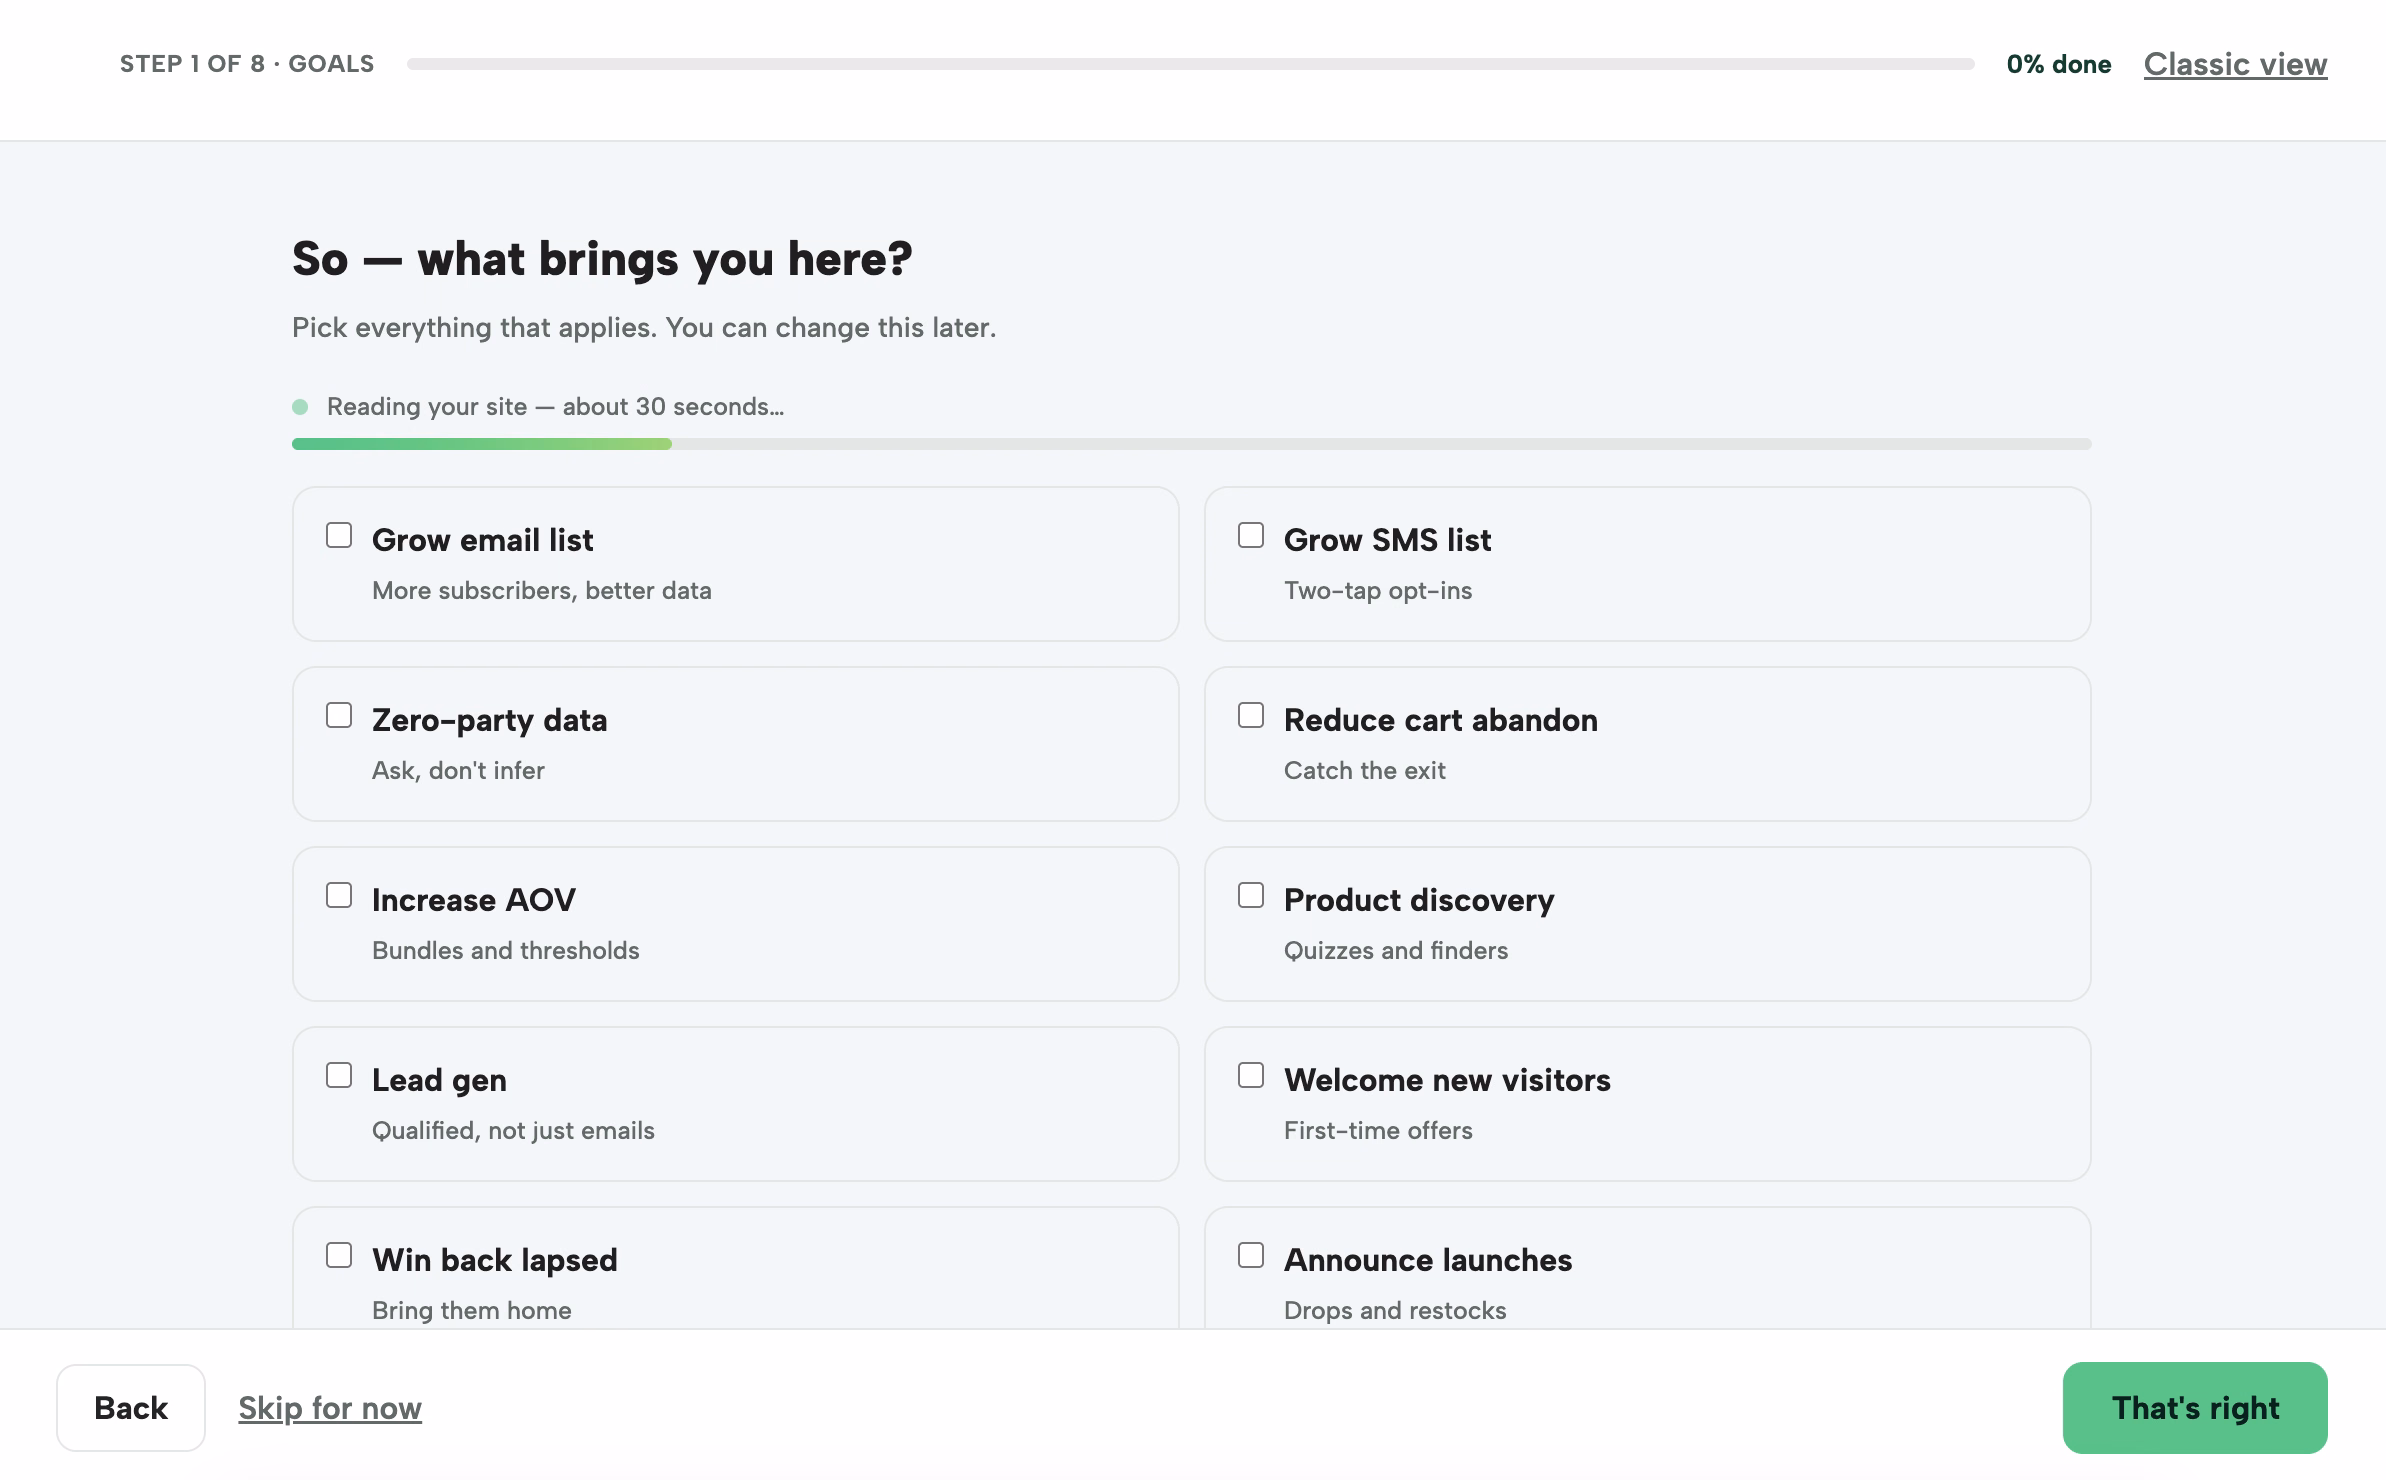
Task: Click the 'STEP 1 OF 8 · GOALS' label
Action: tap(247, 64)
